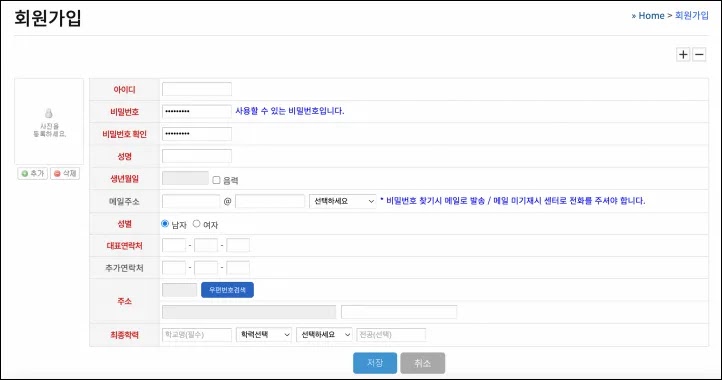Screen dimensions: 722x380
Task: Click the email domain field after @
Action: tap(270, 201)
